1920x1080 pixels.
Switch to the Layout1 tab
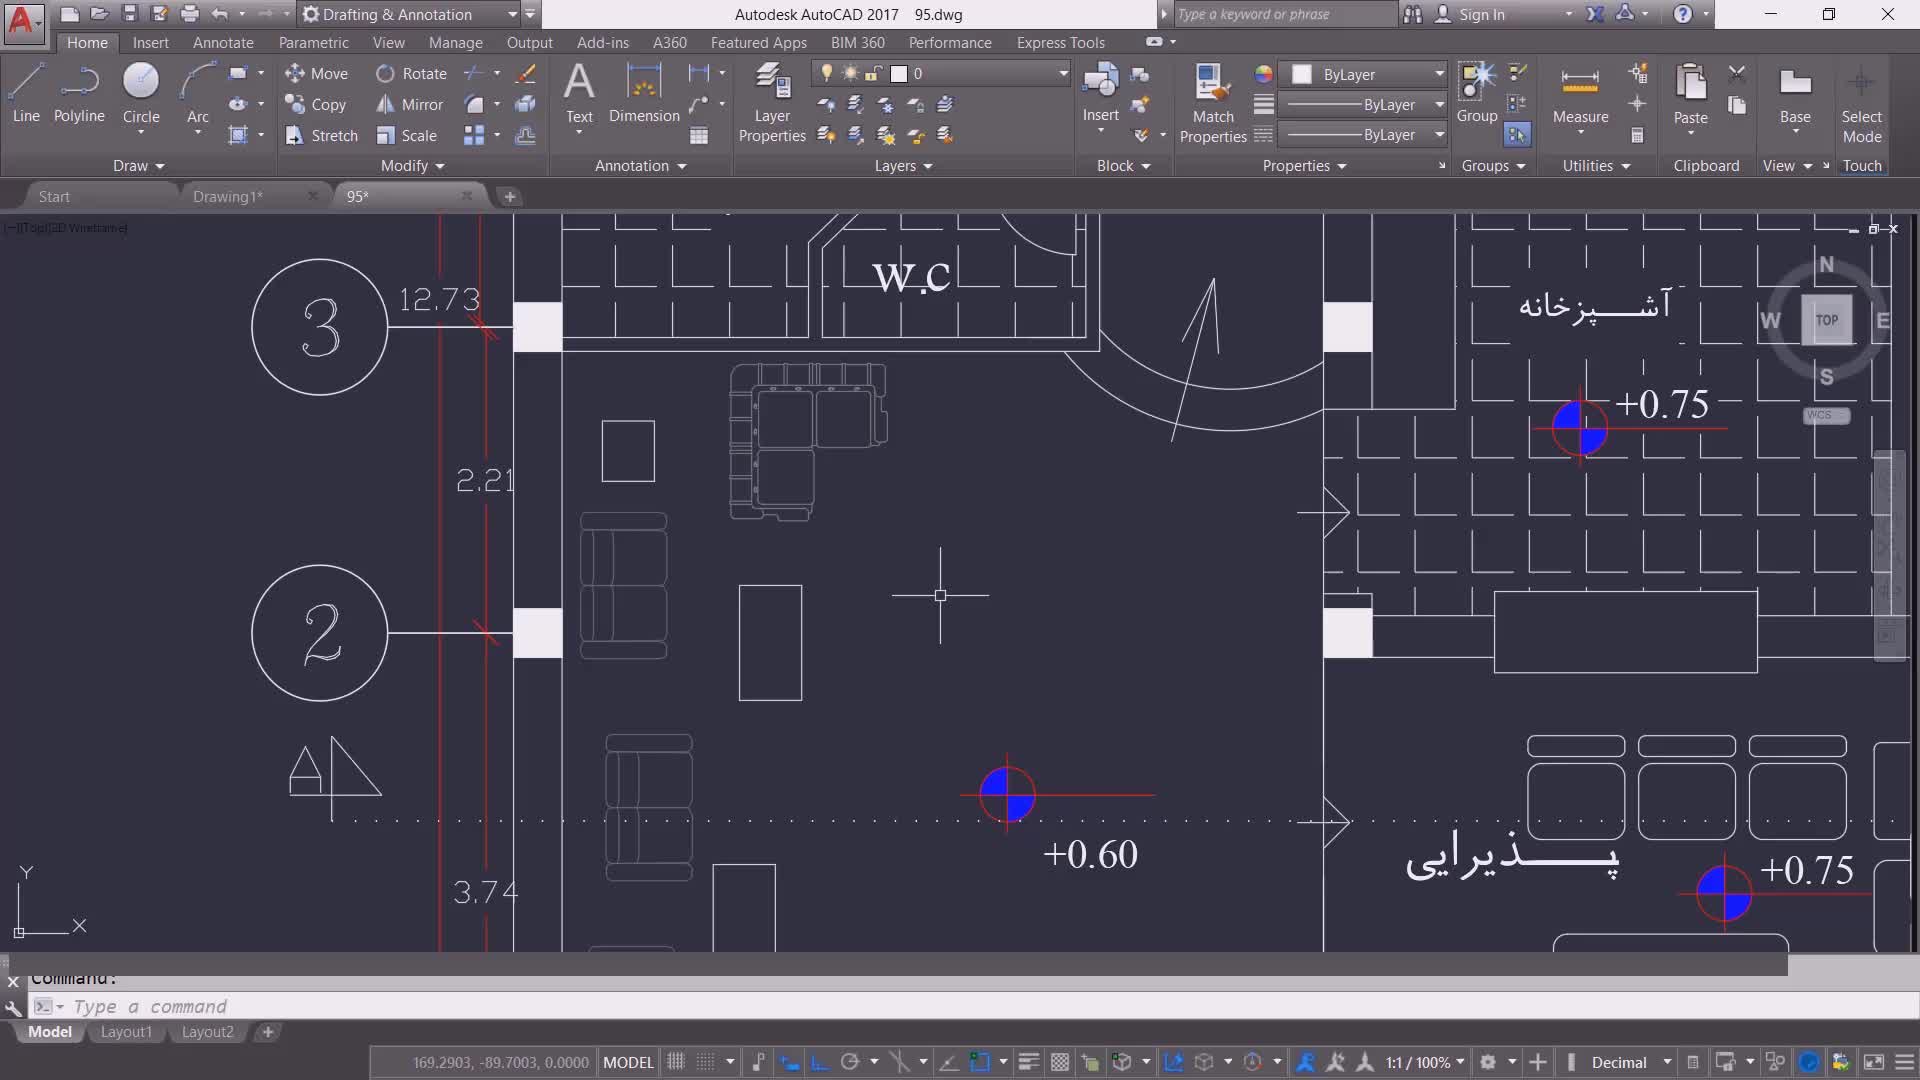click(x=126, y=1032)
